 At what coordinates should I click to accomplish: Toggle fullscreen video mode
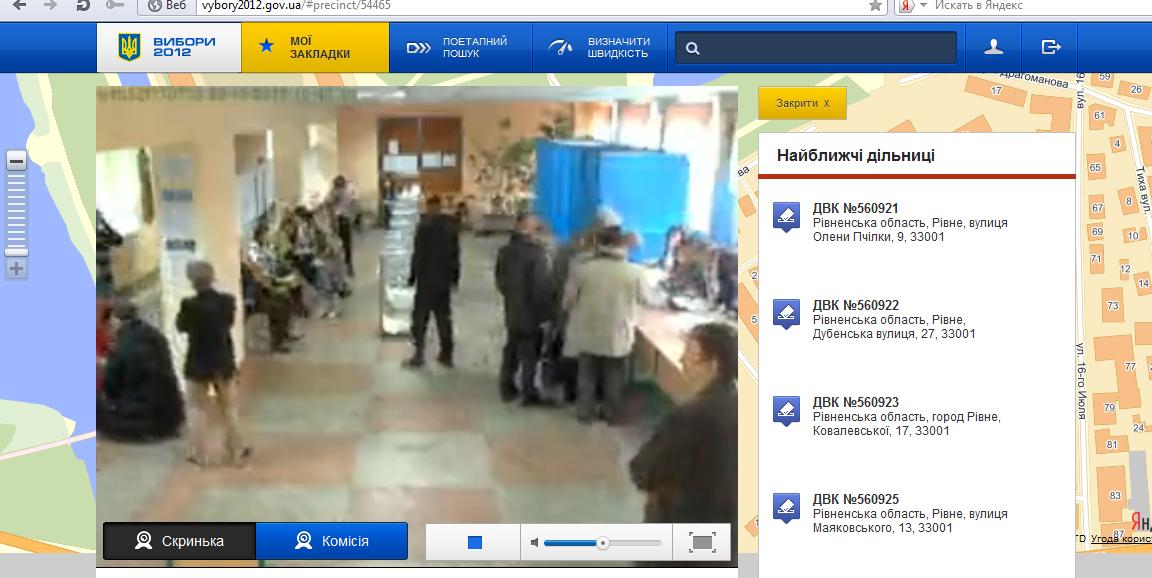[x=703, y=542]
